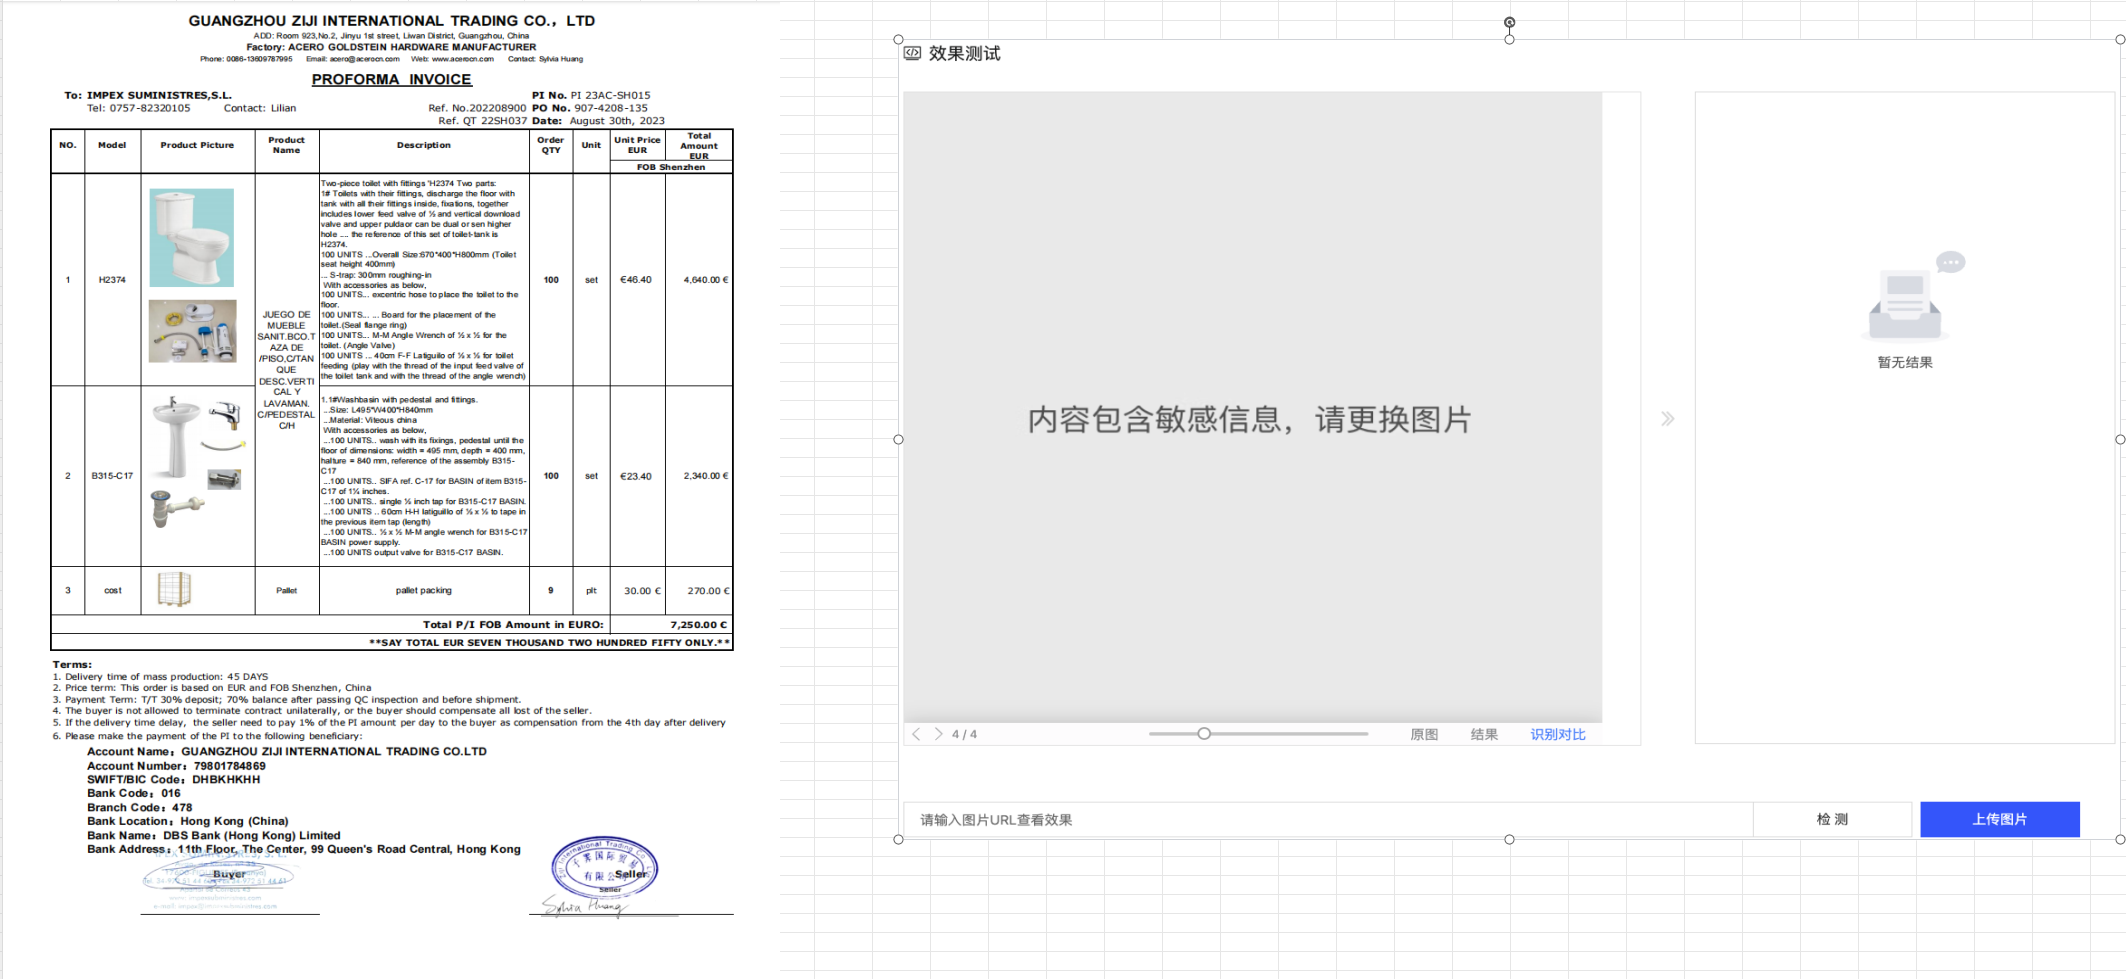The width and height of the screenshot is (2126, 979).
Task: Click the left-middle resize handle of the embedded image
Action: pos(898,439)
